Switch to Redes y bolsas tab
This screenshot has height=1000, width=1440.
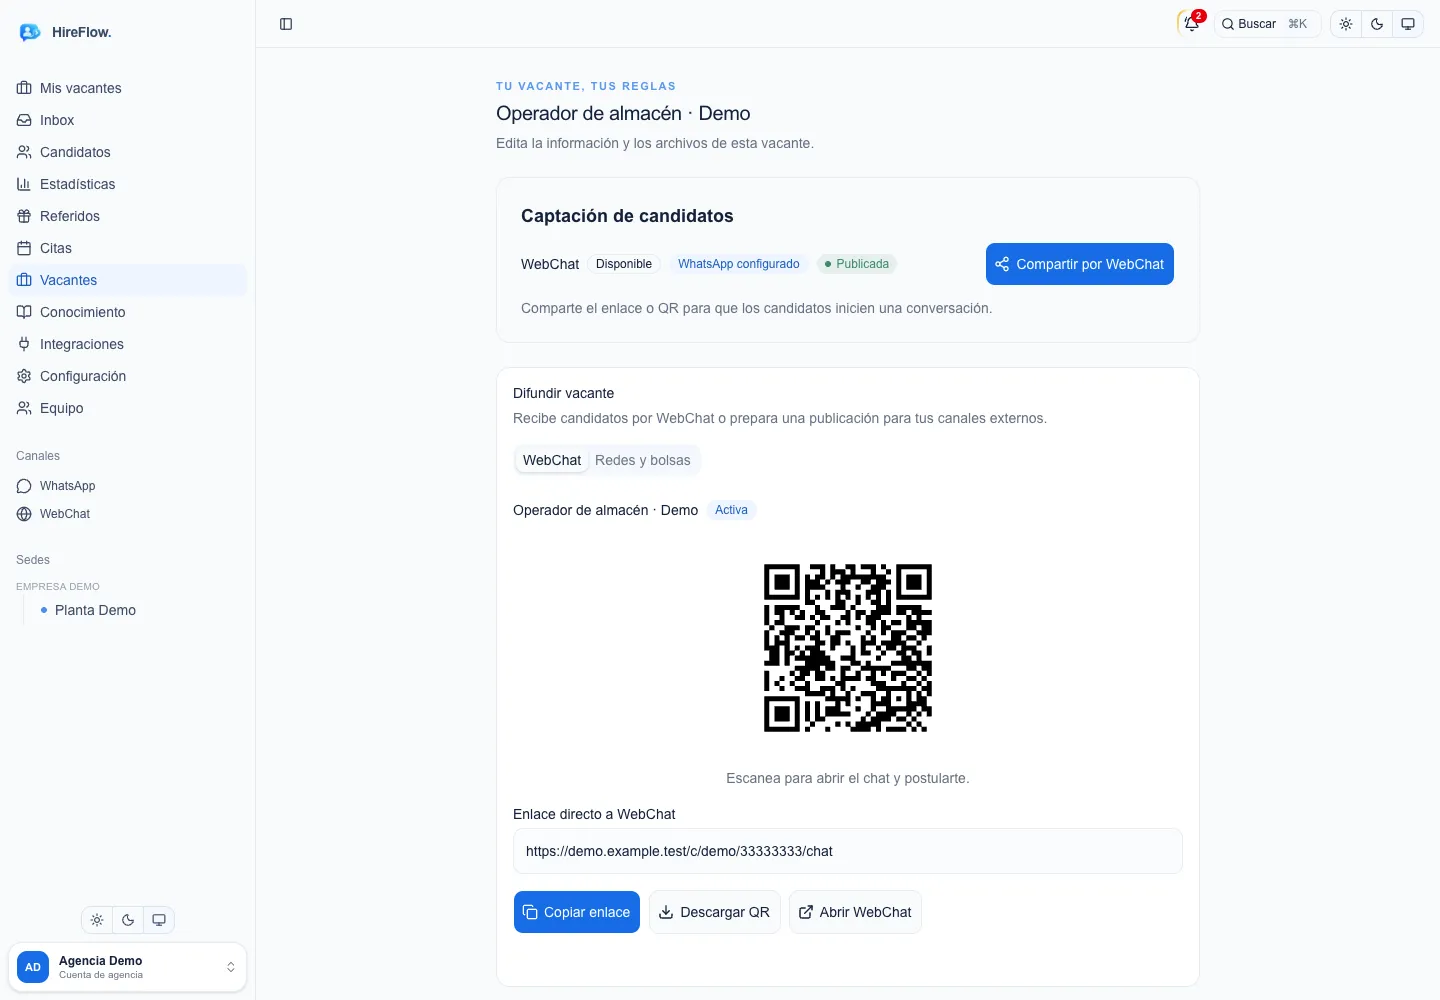click(643, 460)
